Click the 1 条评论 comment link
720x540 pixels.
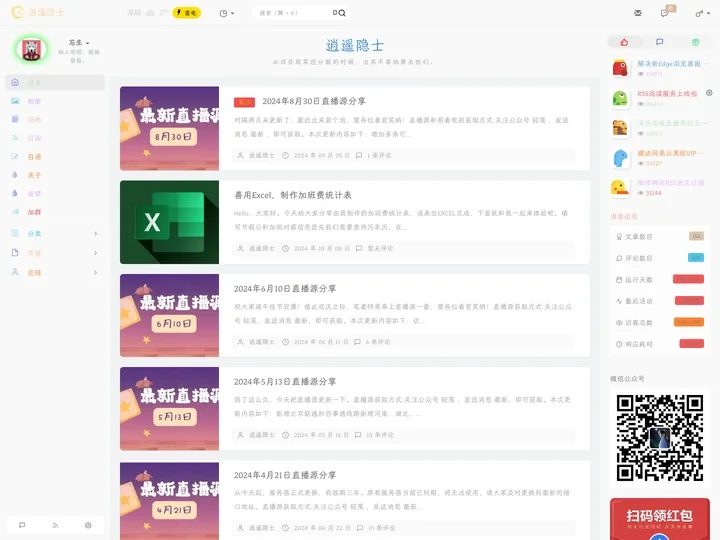point(379,155)
